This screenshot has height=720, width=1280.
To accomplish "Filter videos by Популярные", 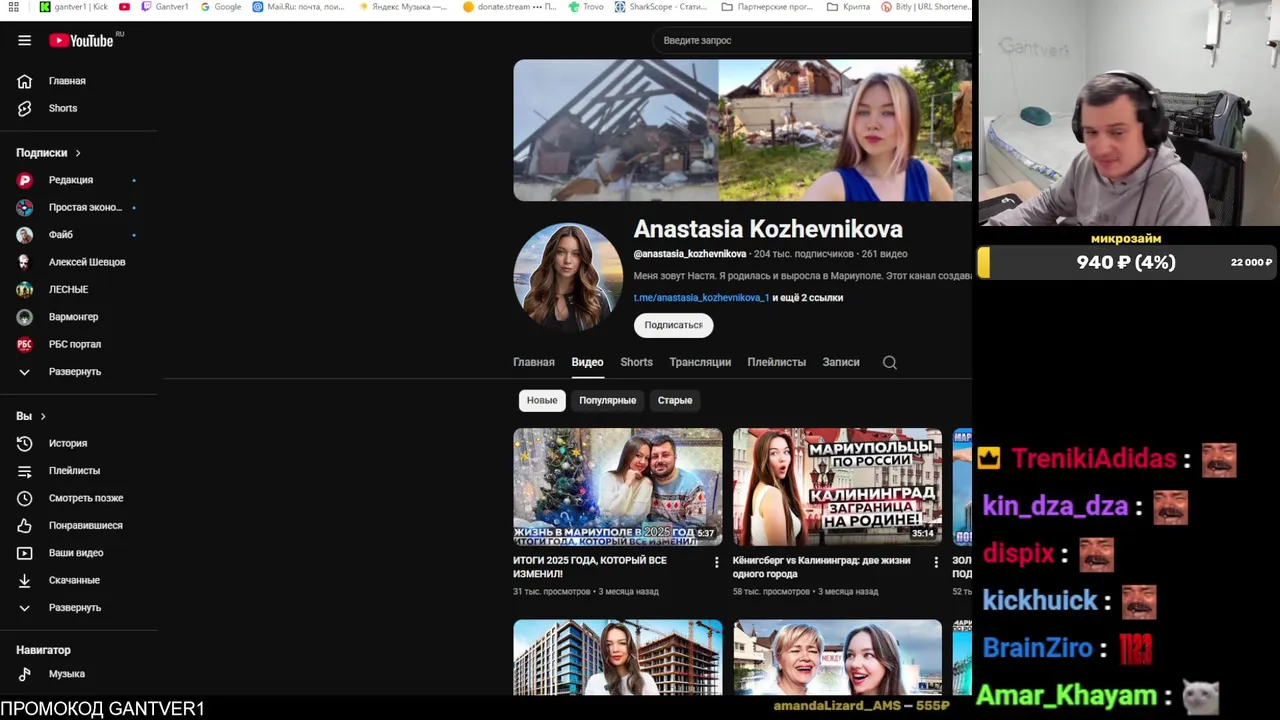I will point(607,400).
